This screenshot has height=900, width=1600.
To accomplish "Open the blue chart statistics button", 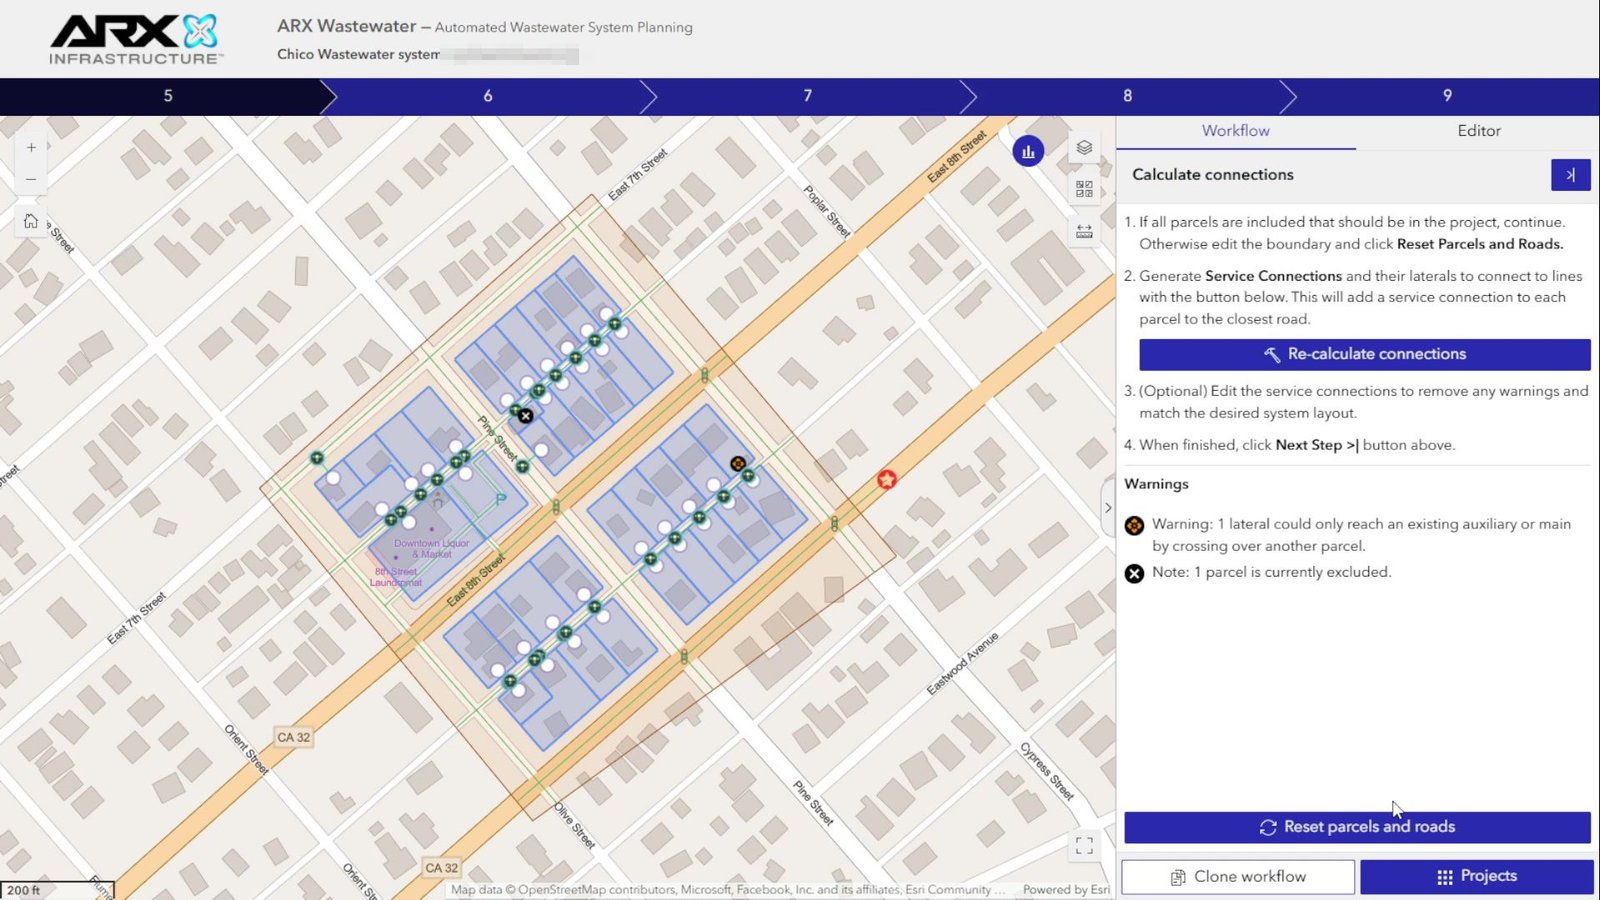I will (1028, 151).
